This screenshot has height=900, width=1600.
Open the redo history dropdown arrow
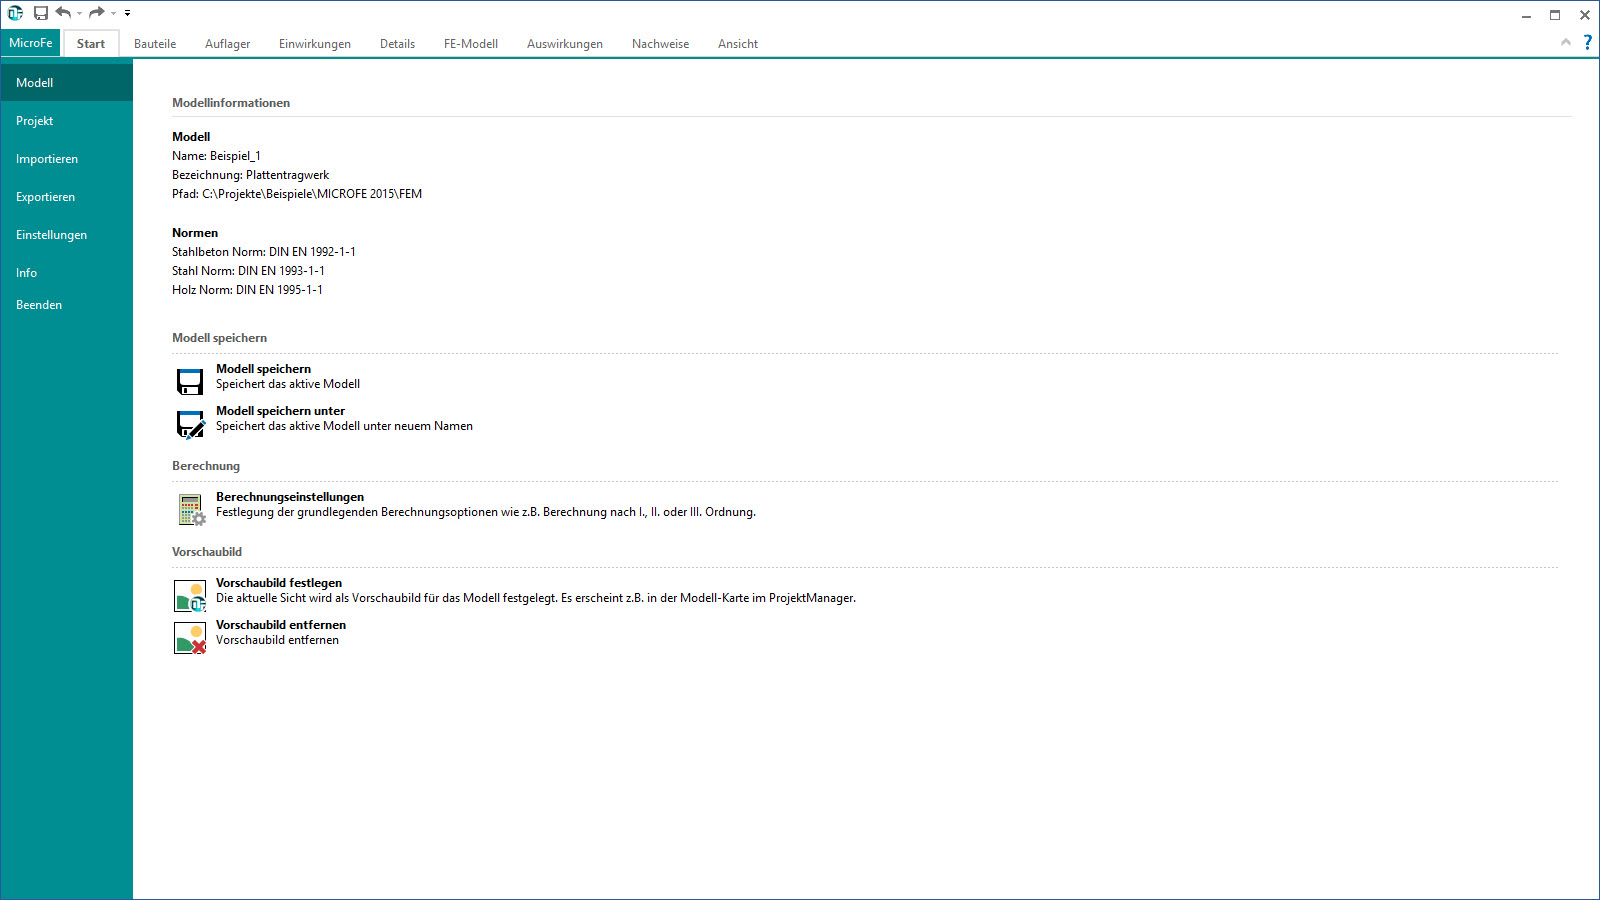(113, 14)
